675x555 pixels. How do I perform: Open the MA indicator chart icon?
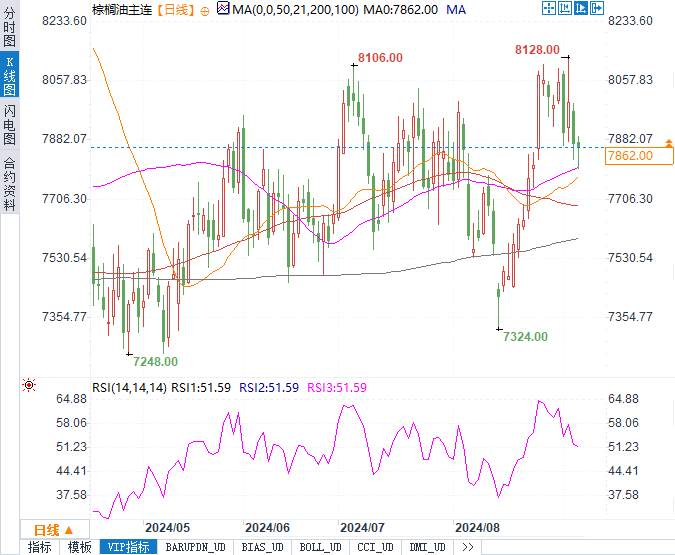point(223,8)
